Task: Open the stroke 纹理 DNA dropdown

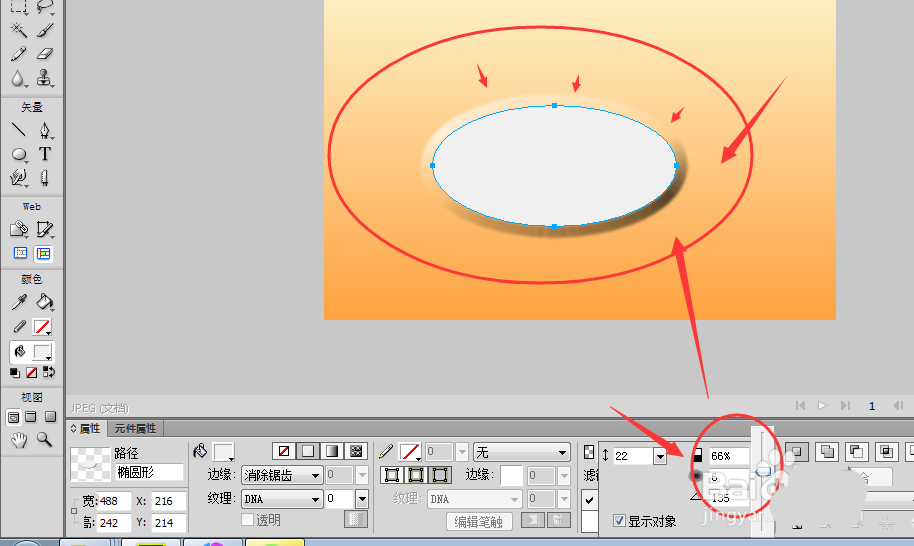Action: [x=474, y=499]
